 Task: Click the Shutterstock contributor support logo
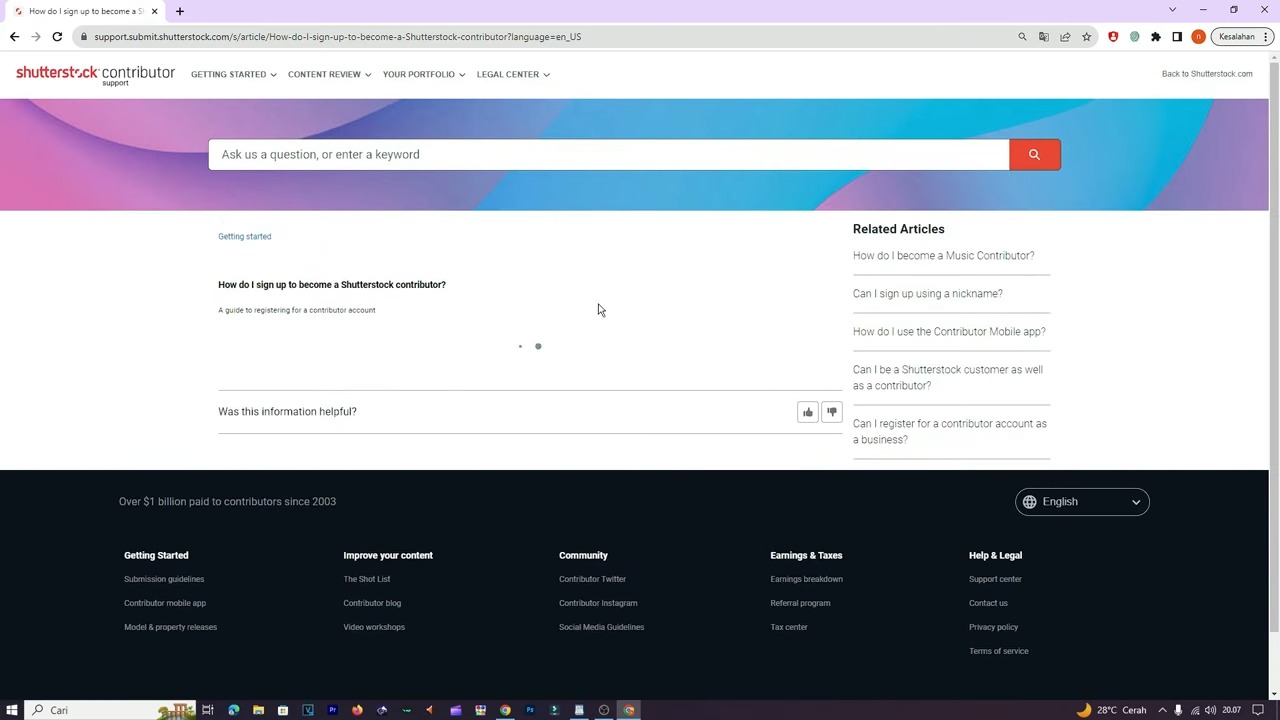coord(95,75)
